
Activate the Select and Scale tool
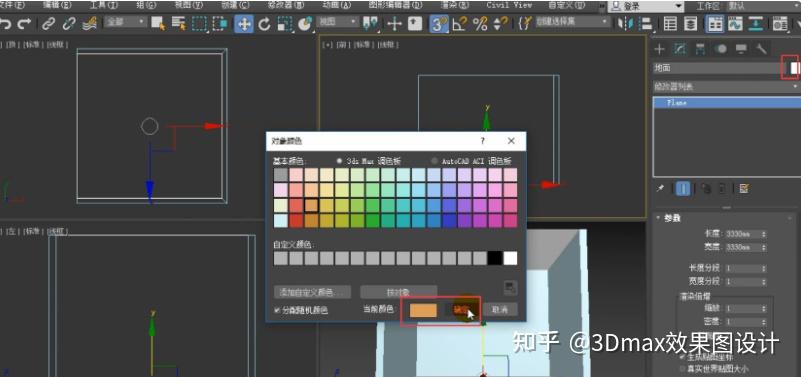(x=285, y=23)
